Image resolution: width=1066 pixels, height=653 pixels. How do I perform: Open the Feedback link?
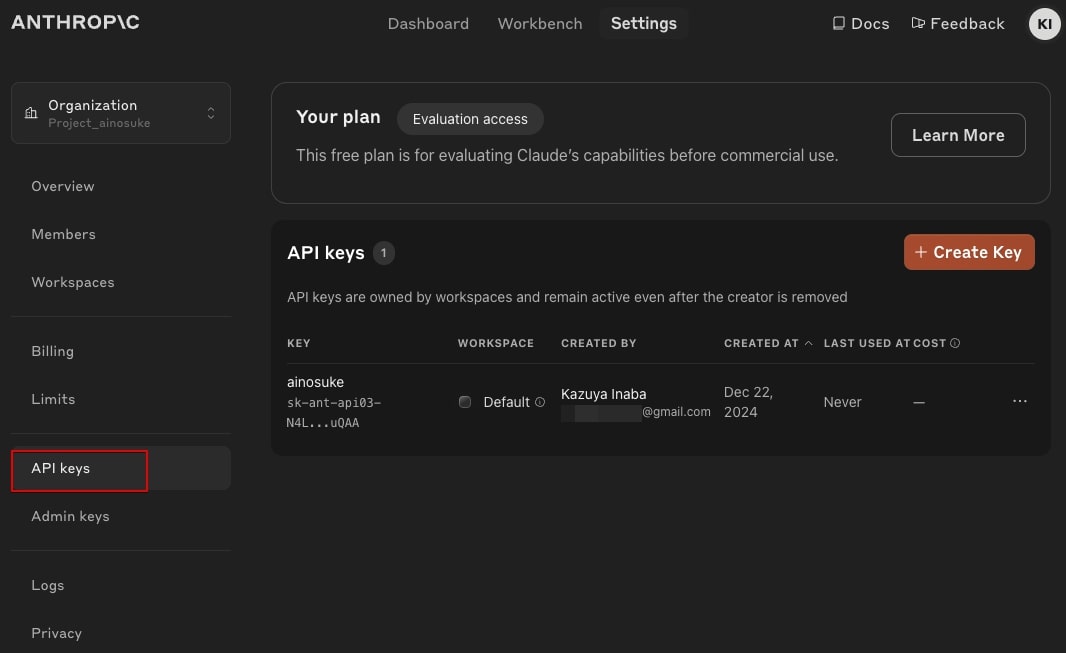pos(957,24)
